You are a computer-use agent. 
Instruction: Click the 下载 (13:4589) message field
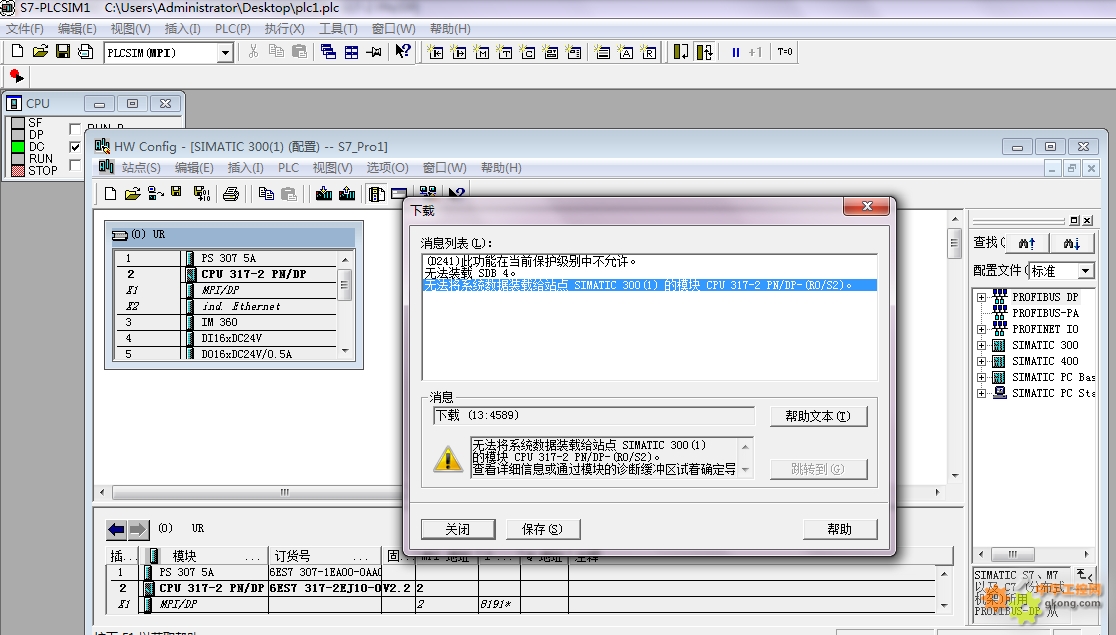click(x=594, y=416)
